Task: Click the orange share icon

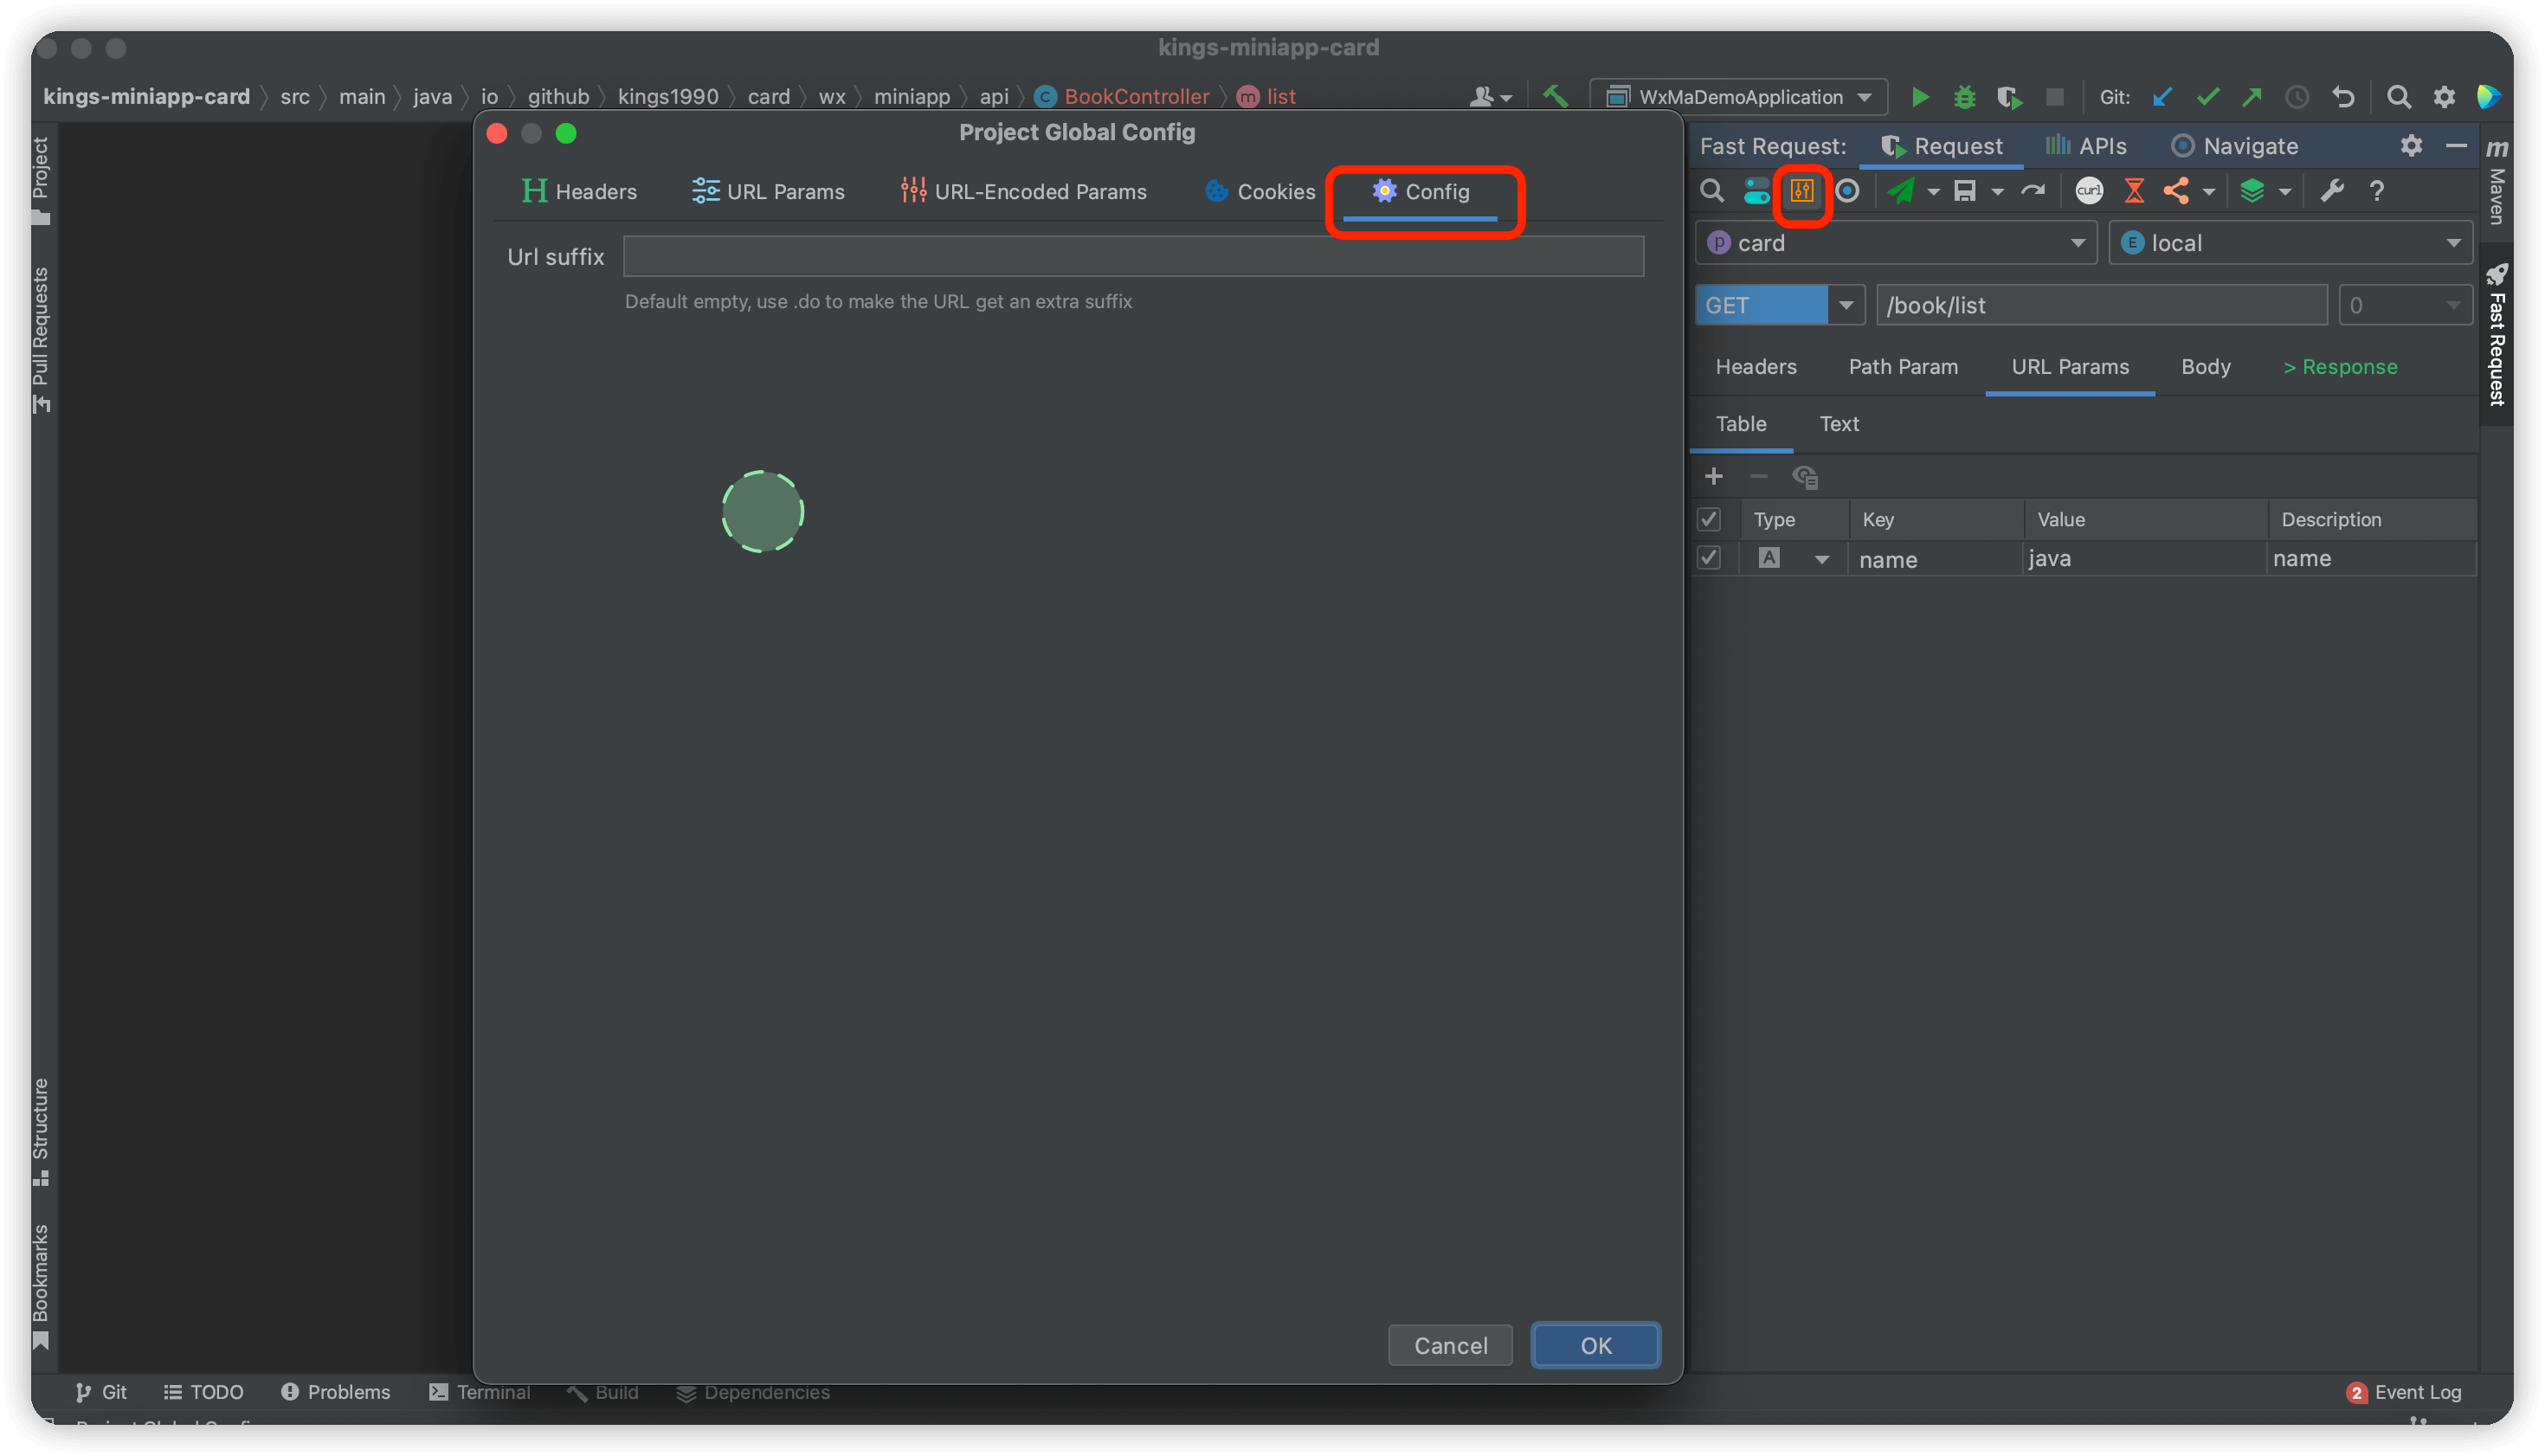Action: (x=2175, y=190)
